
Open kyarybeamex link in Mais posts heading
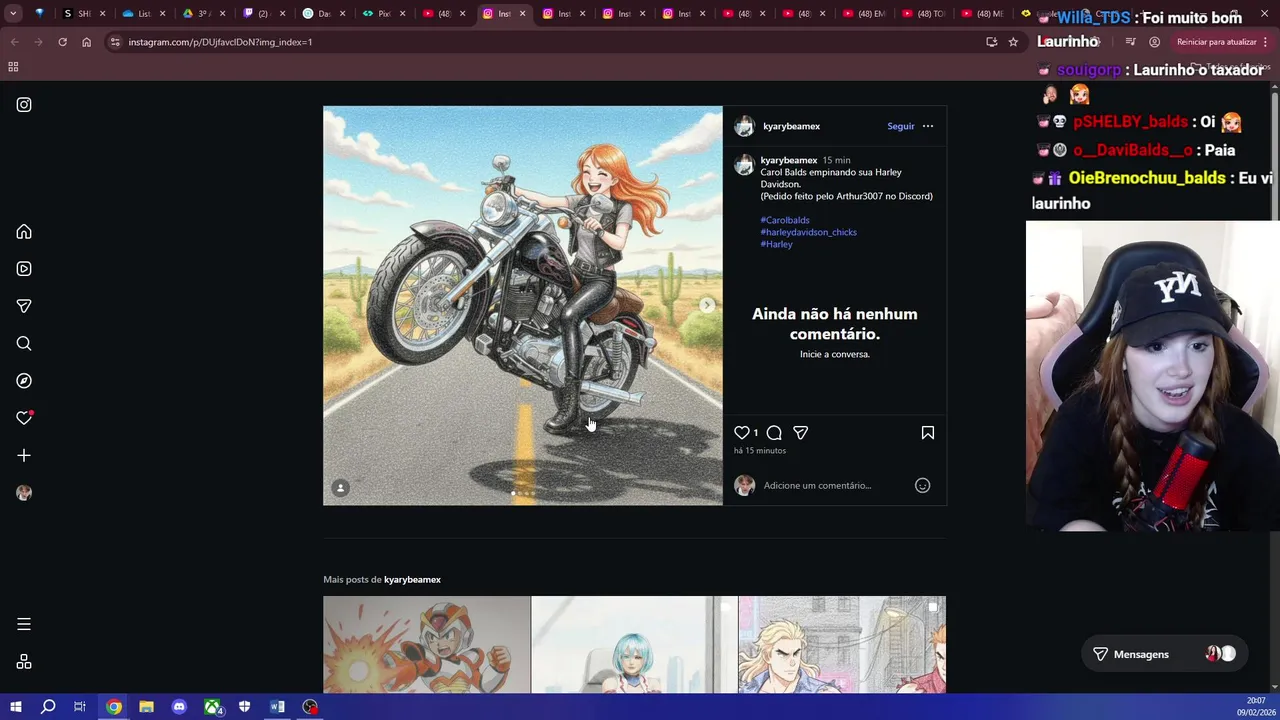tap(412, 580)
